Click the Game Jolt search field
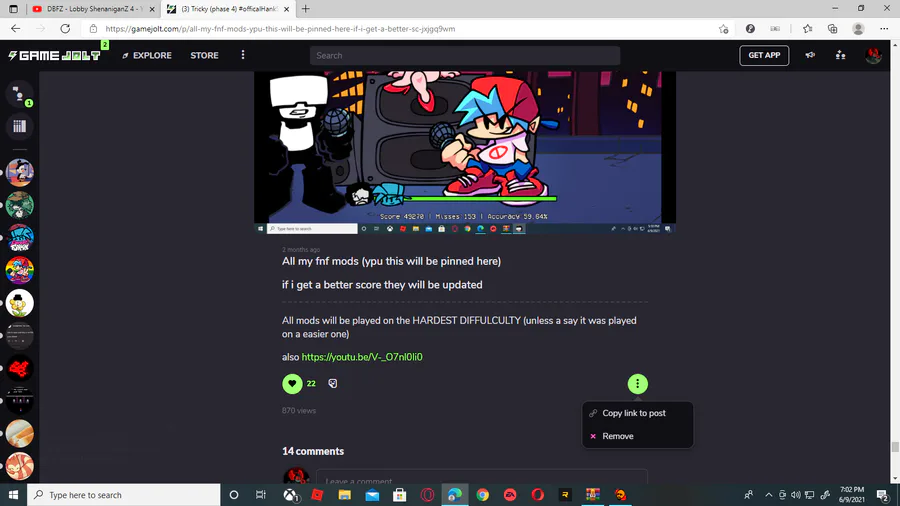Viewport: 900px width, 506px height. [465, 56]
